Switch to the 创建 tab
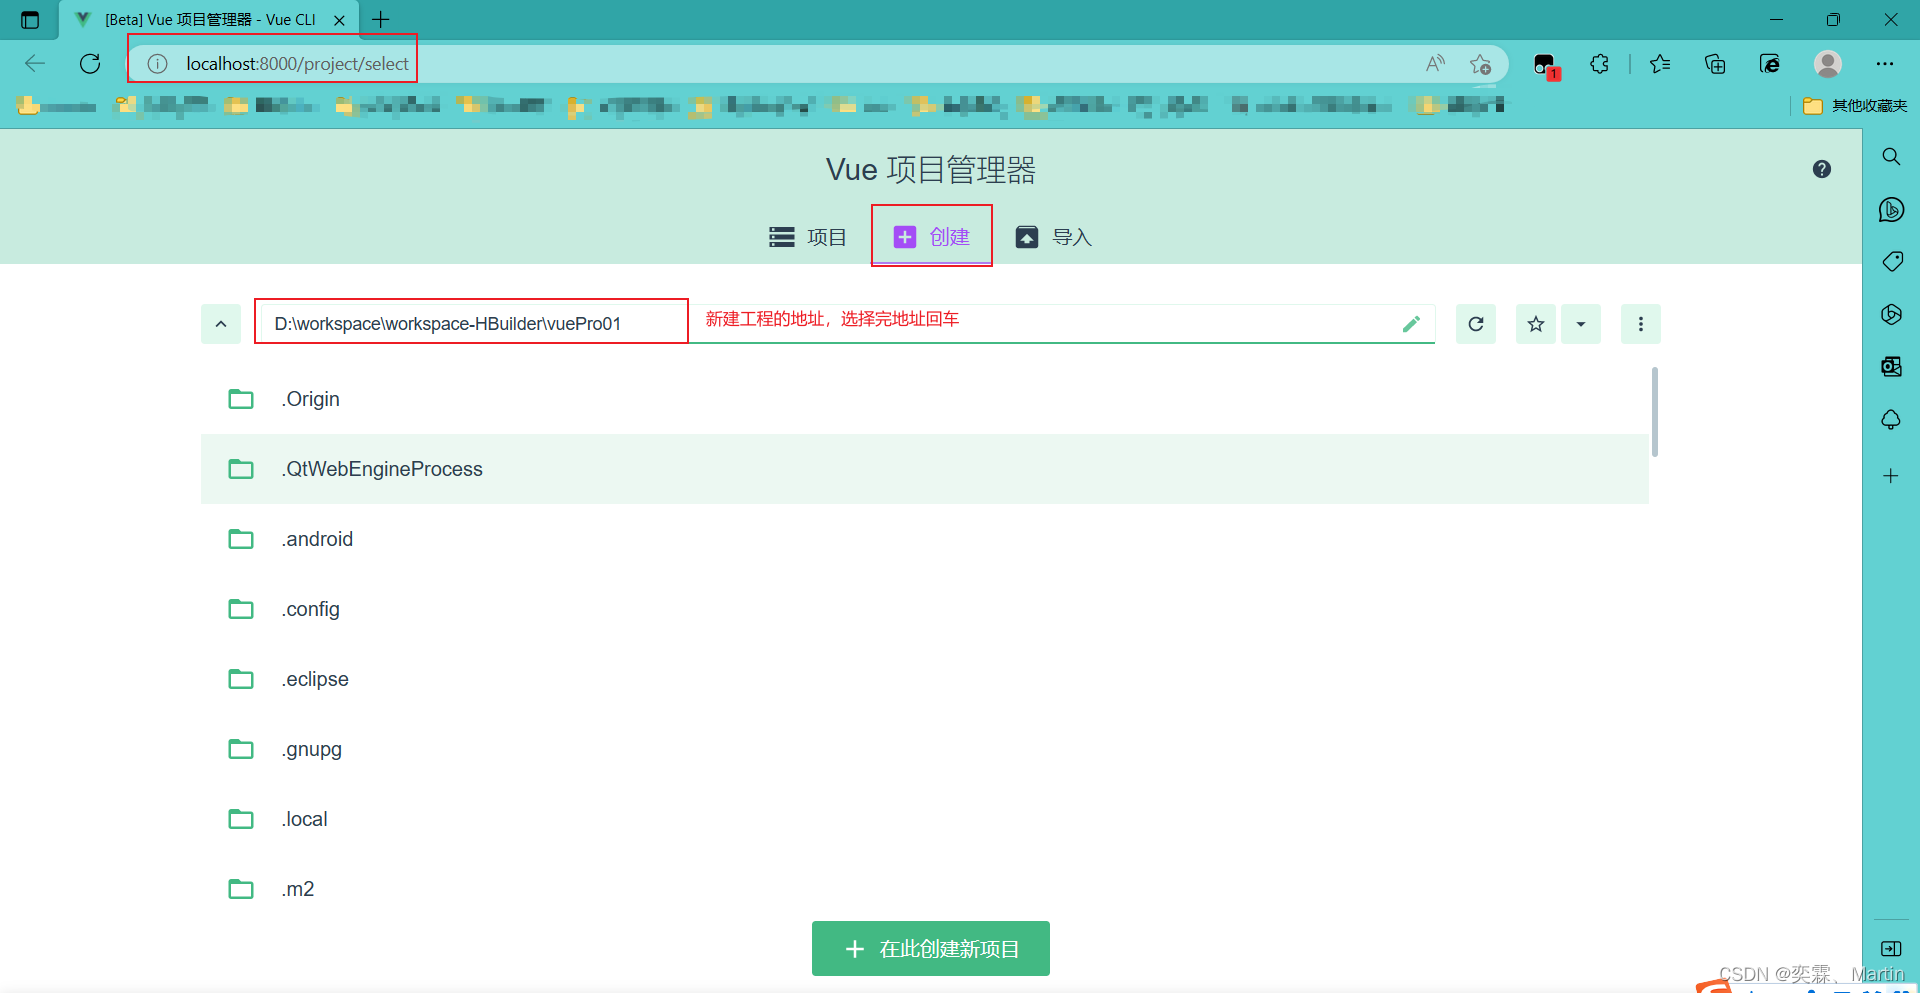 (x=931, y=237)
